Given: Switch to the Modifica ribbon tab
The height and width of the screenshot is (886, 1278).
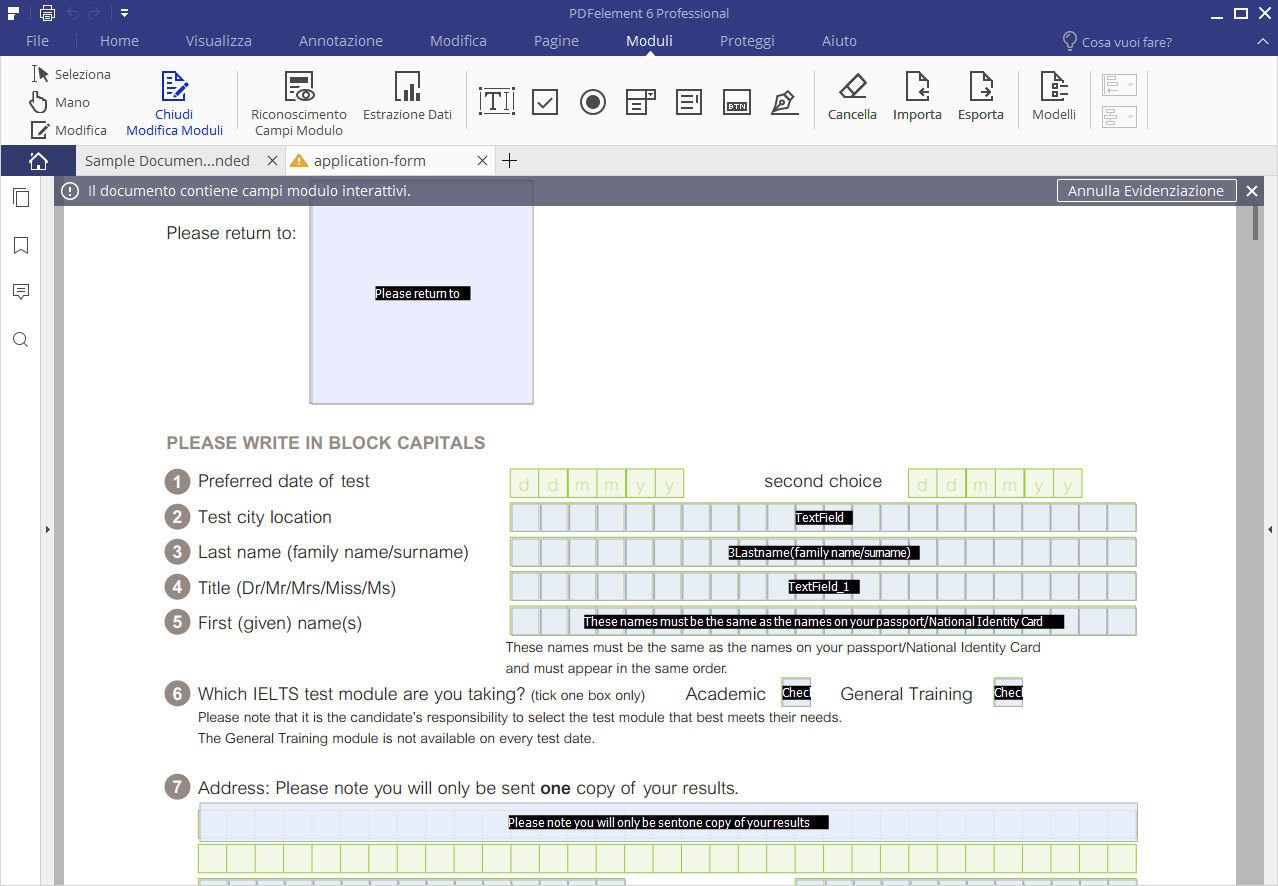Looking at the screenshot, I should tap(458, 41).
